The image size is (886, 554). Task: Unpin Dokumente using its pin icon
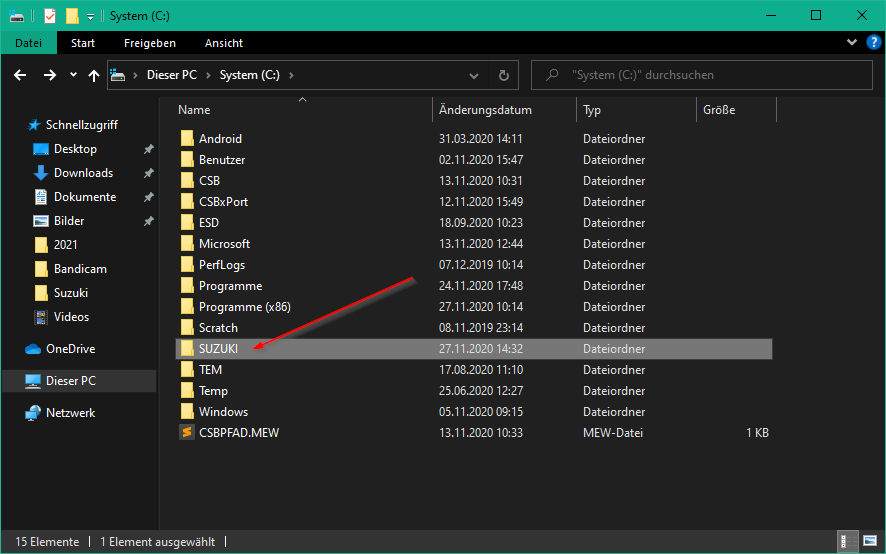(x=149, y=197)
